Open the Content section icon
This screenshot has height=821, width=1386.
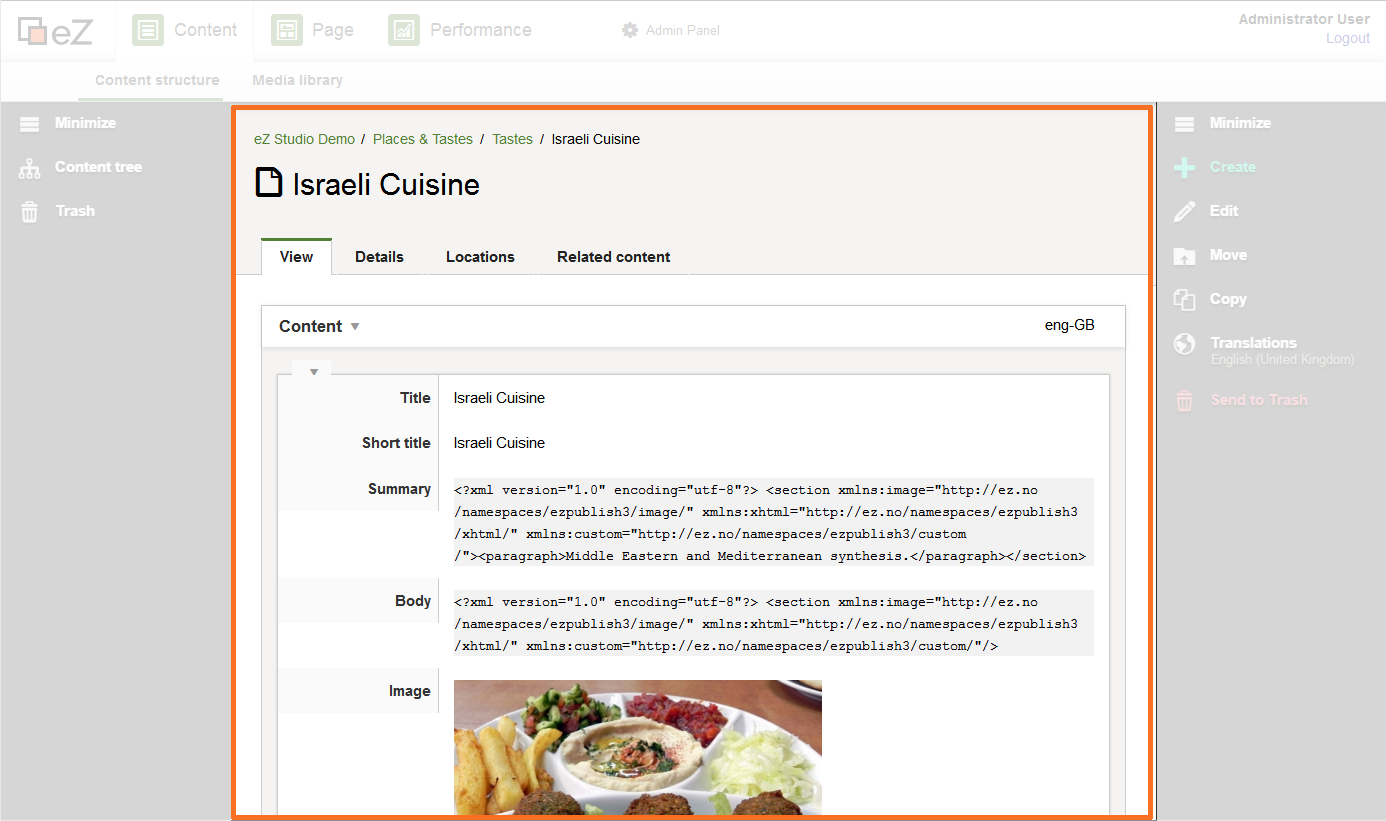tap(148, 30)
